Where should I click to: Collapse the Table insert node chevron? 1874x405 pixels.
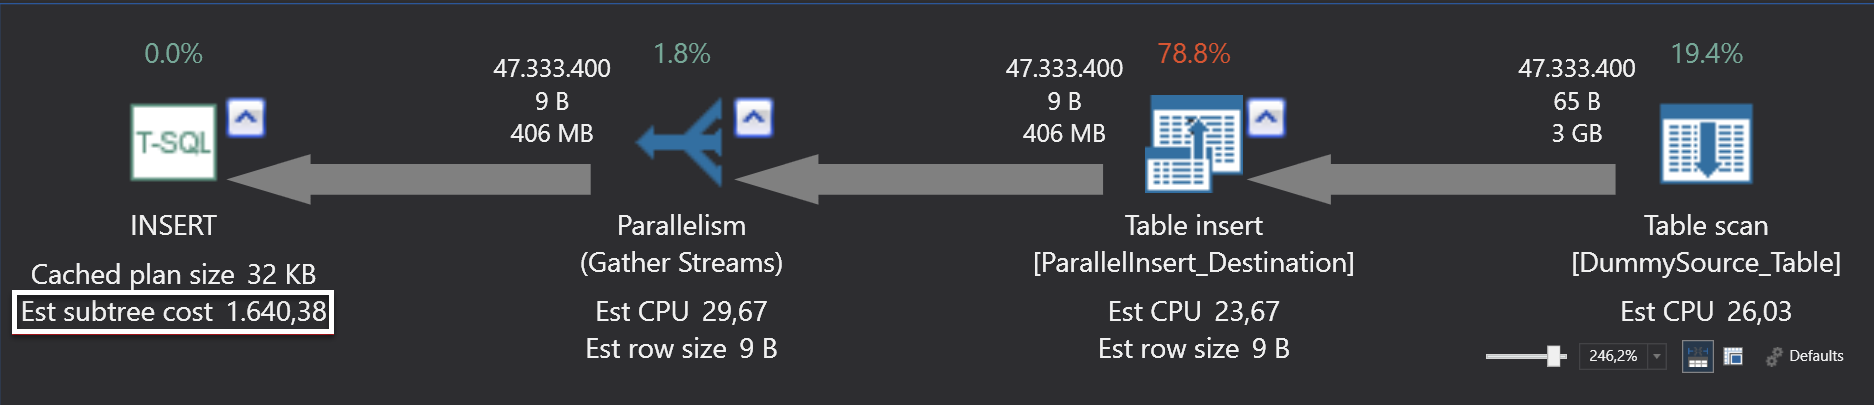pyautogui.click(x=1266, y=118)
